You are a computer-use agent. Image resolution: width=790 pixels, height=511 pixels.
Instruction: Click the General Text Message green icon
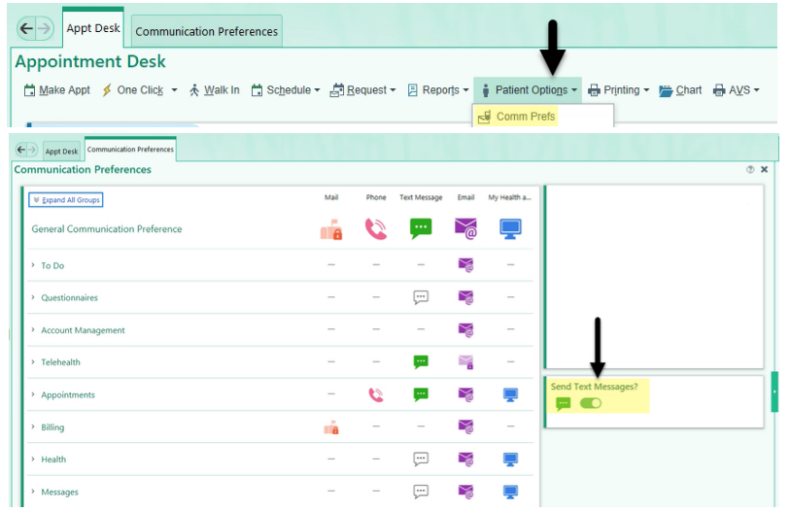click(x=421, y=229)
